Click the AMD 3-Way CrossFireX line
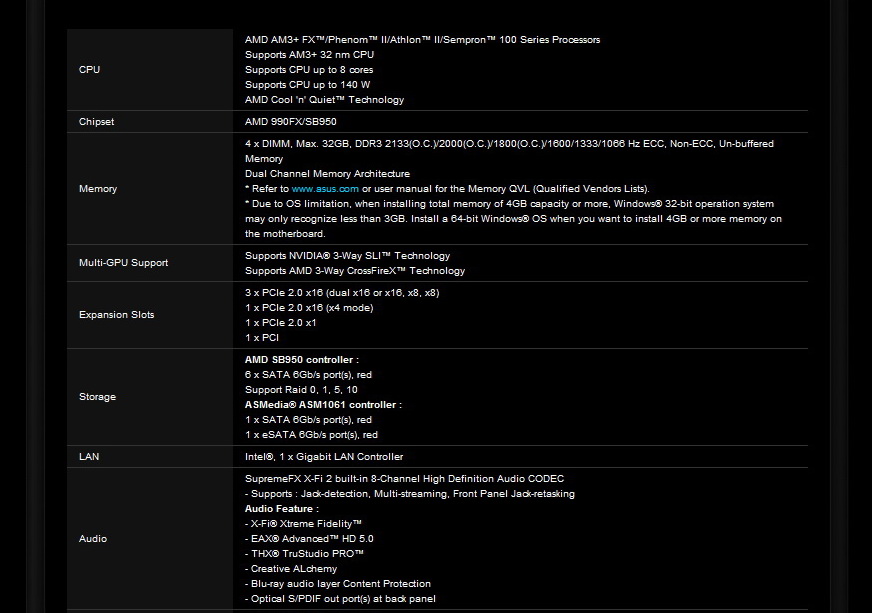The image size is (872, 613). [x=355, y=271]
